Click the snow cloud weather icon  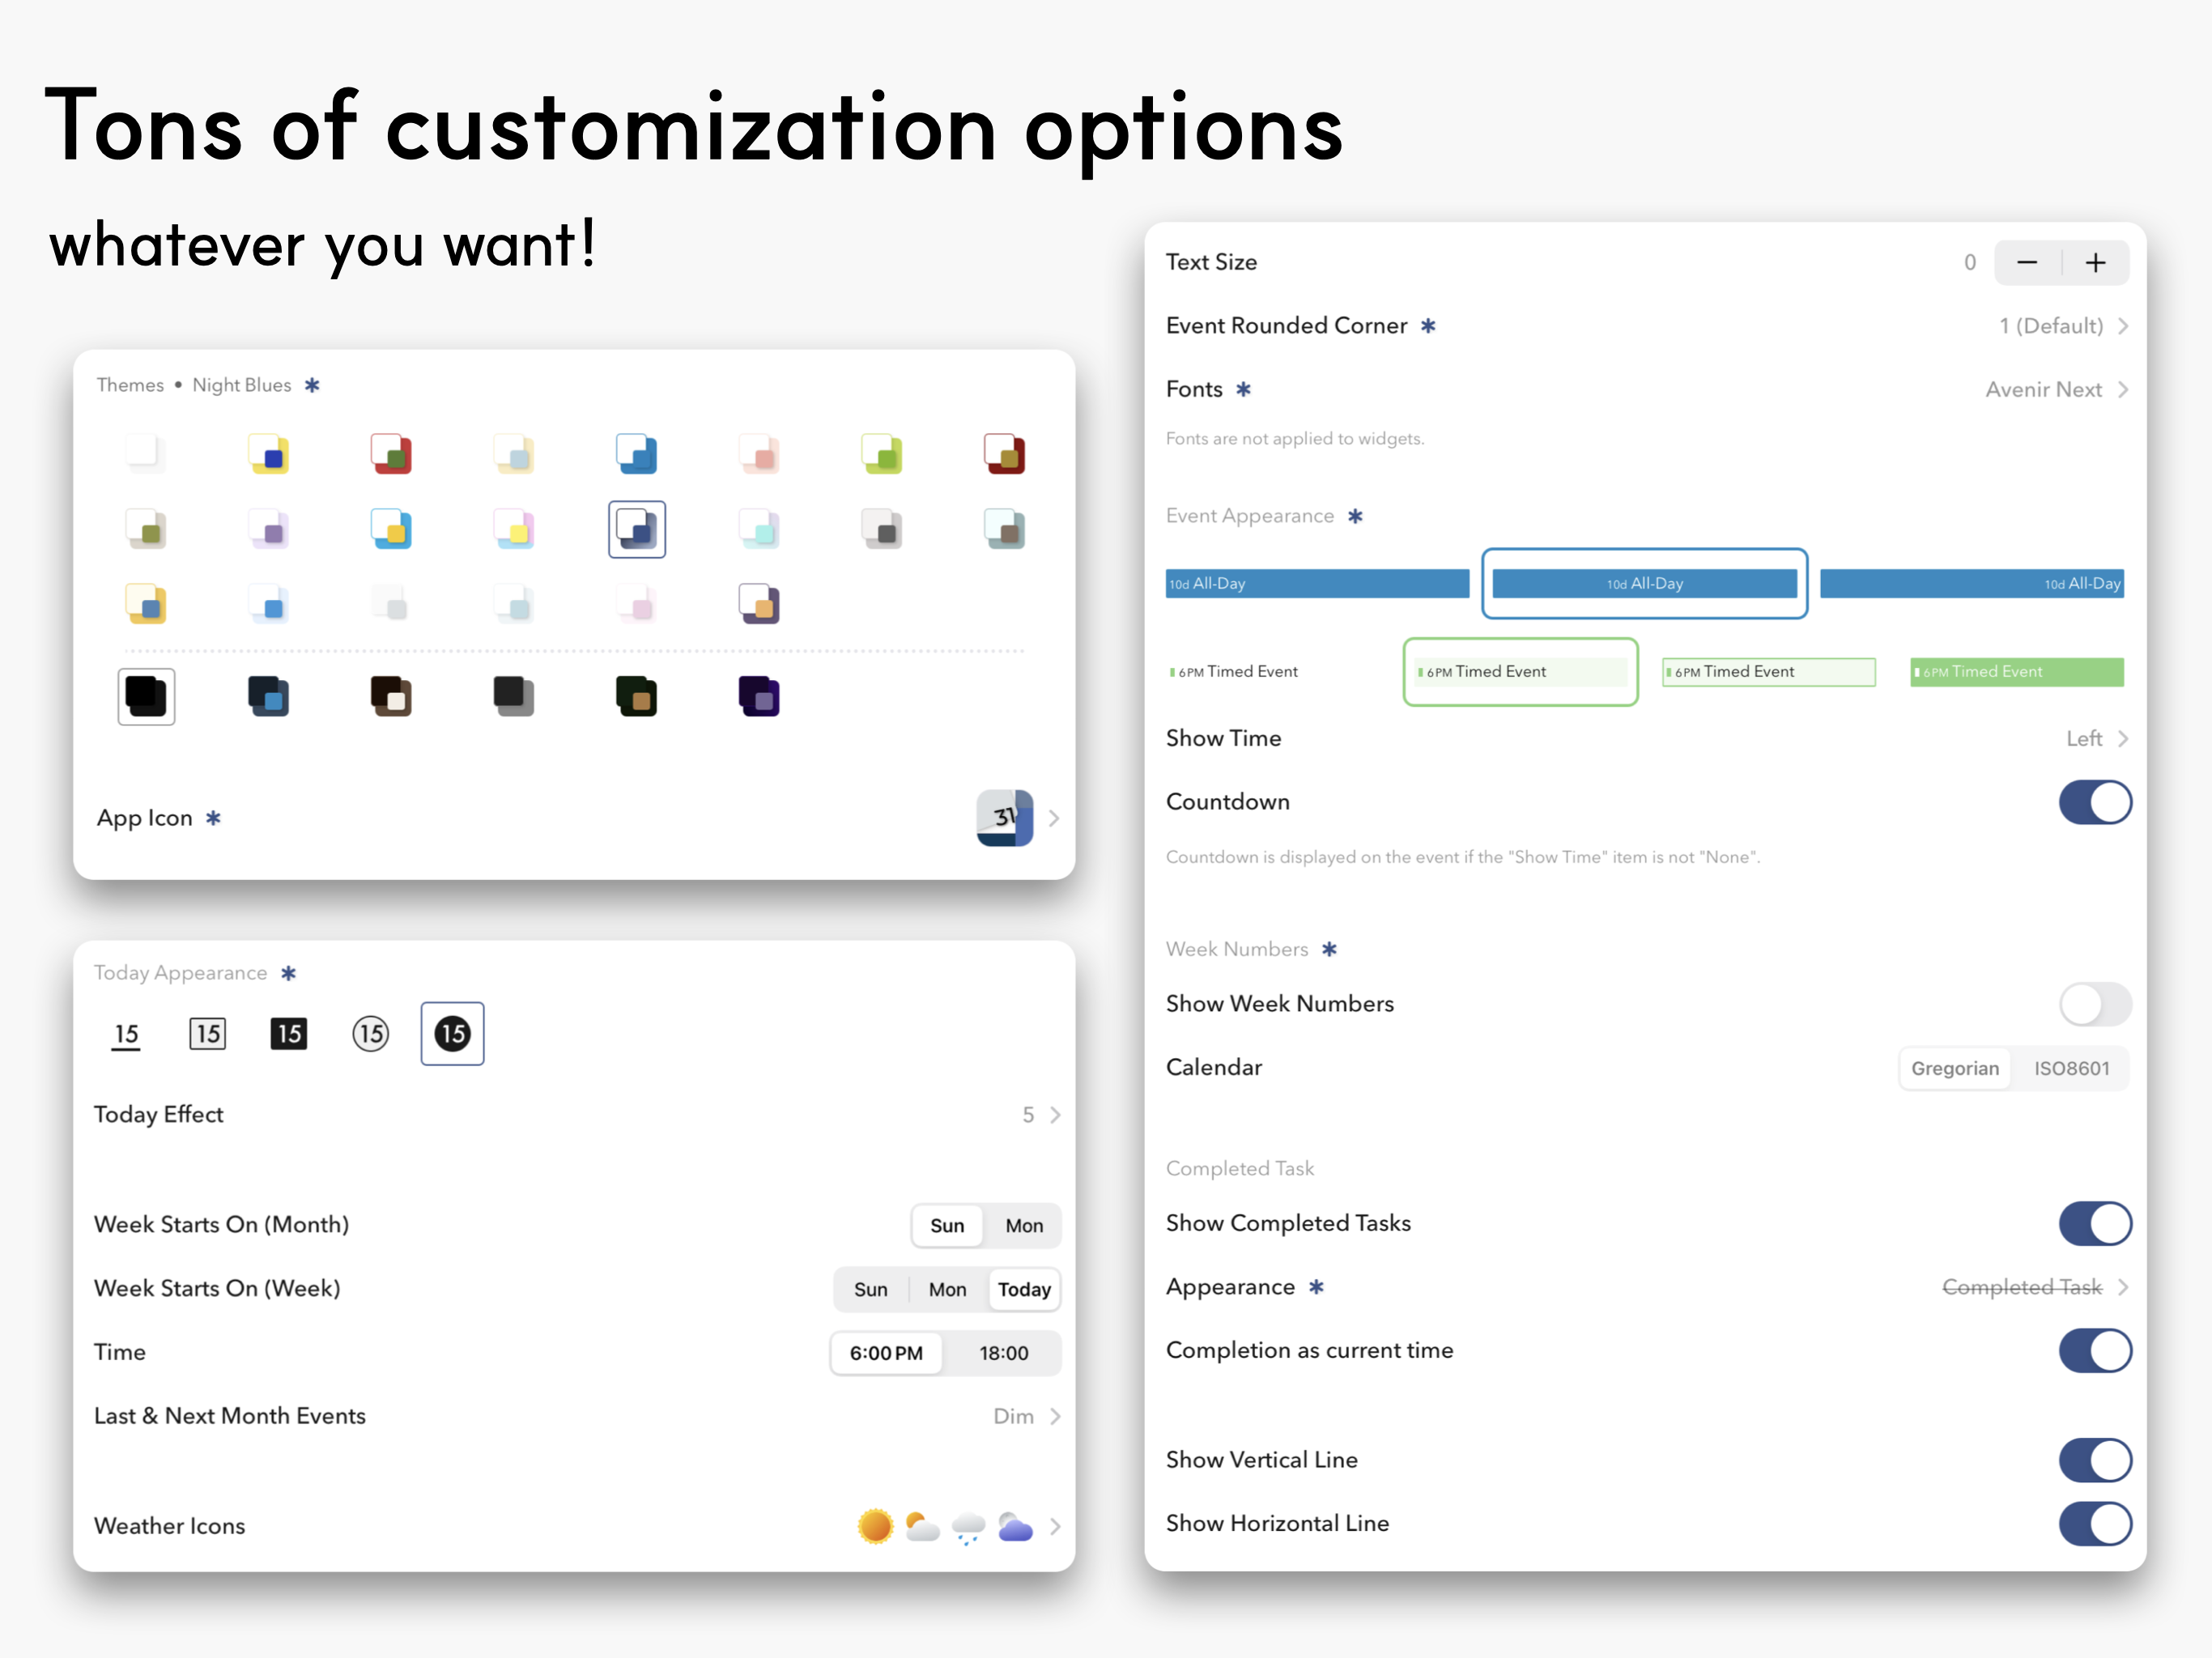click(968, 1527)
